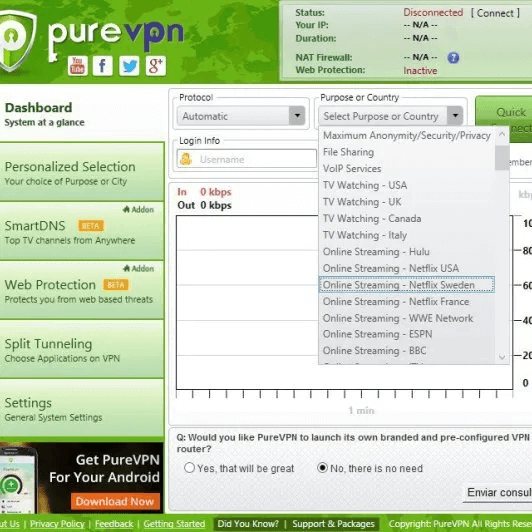Viewport: 532px width, 532px height.
Task: Click the Connect link in status
Action: point(495,13)
